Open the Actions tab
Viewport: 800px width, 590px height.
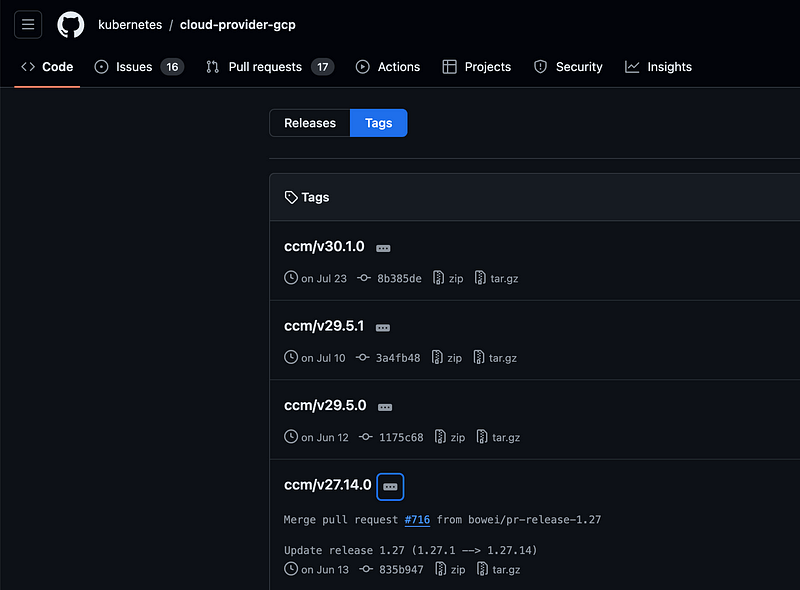[x=388, y=67]
